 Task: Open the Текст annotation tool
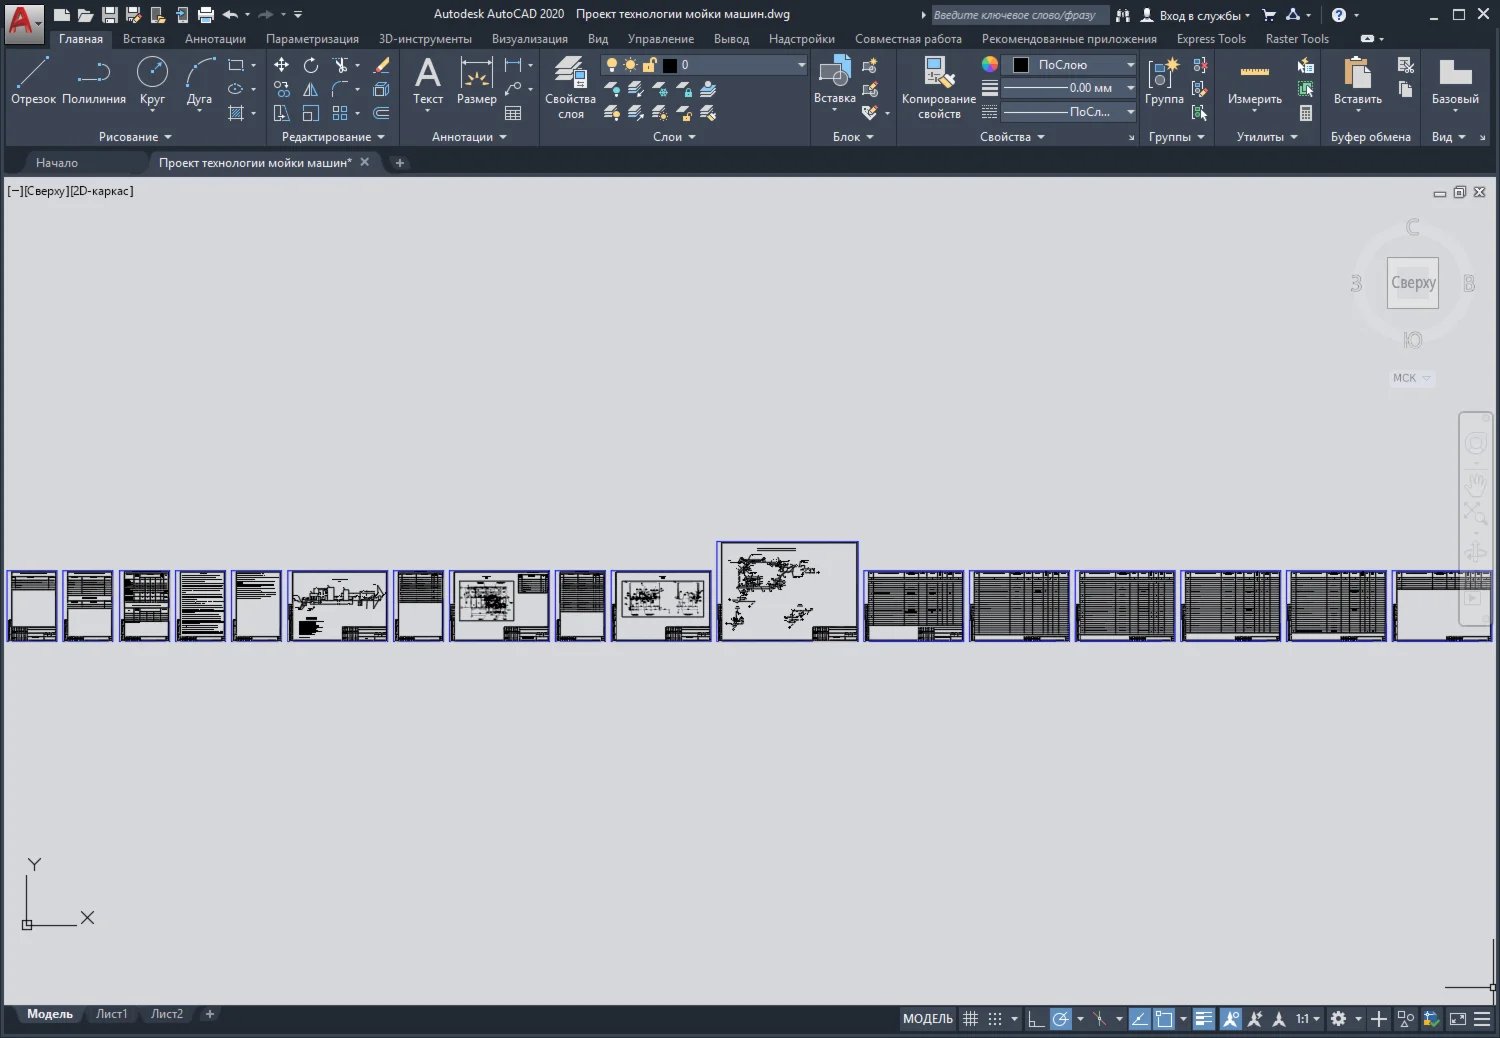pos(428,80)
